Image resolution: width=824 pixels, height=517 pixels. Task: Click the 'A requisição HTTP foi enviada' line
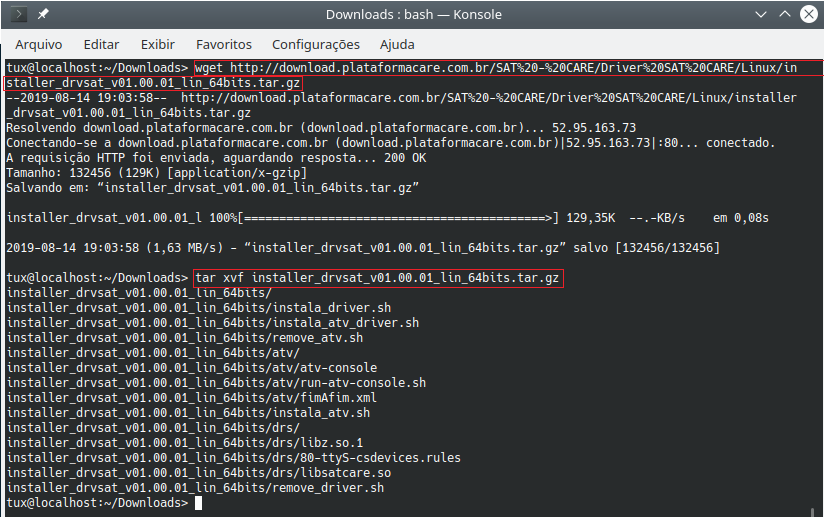point(216,158)
